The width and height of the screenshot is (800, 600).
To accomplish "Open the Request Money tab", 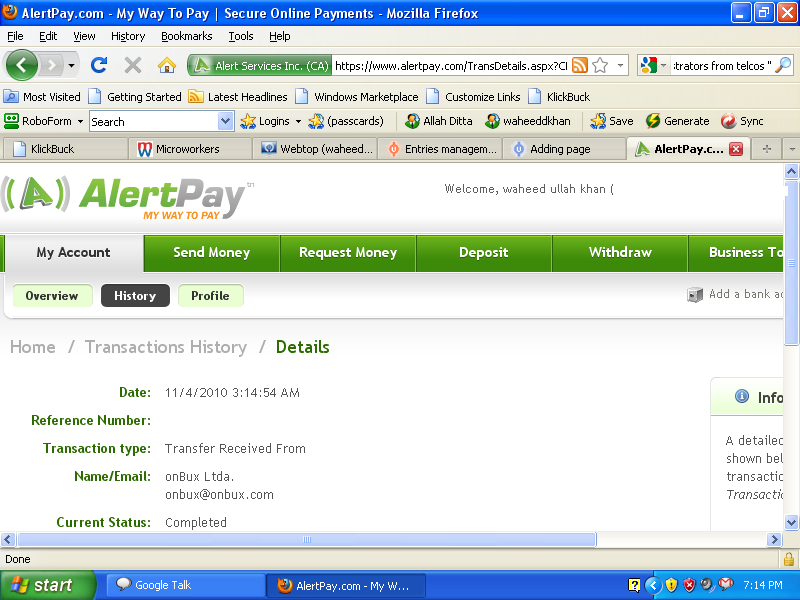I will tap(348, 253).
